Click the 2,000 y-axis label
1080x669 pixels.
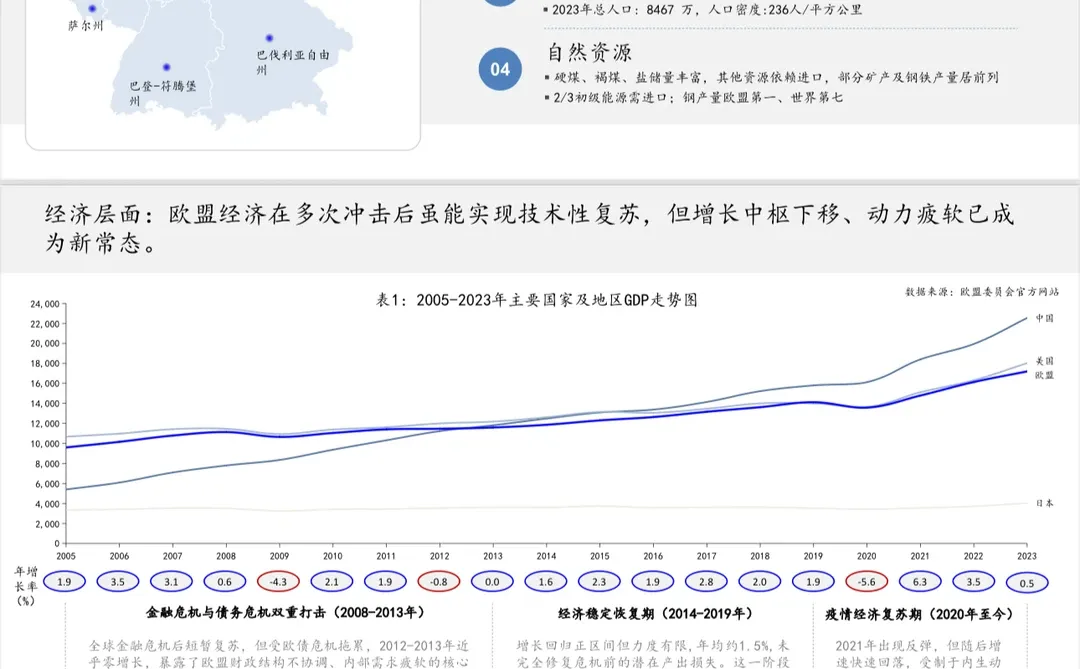47,524
